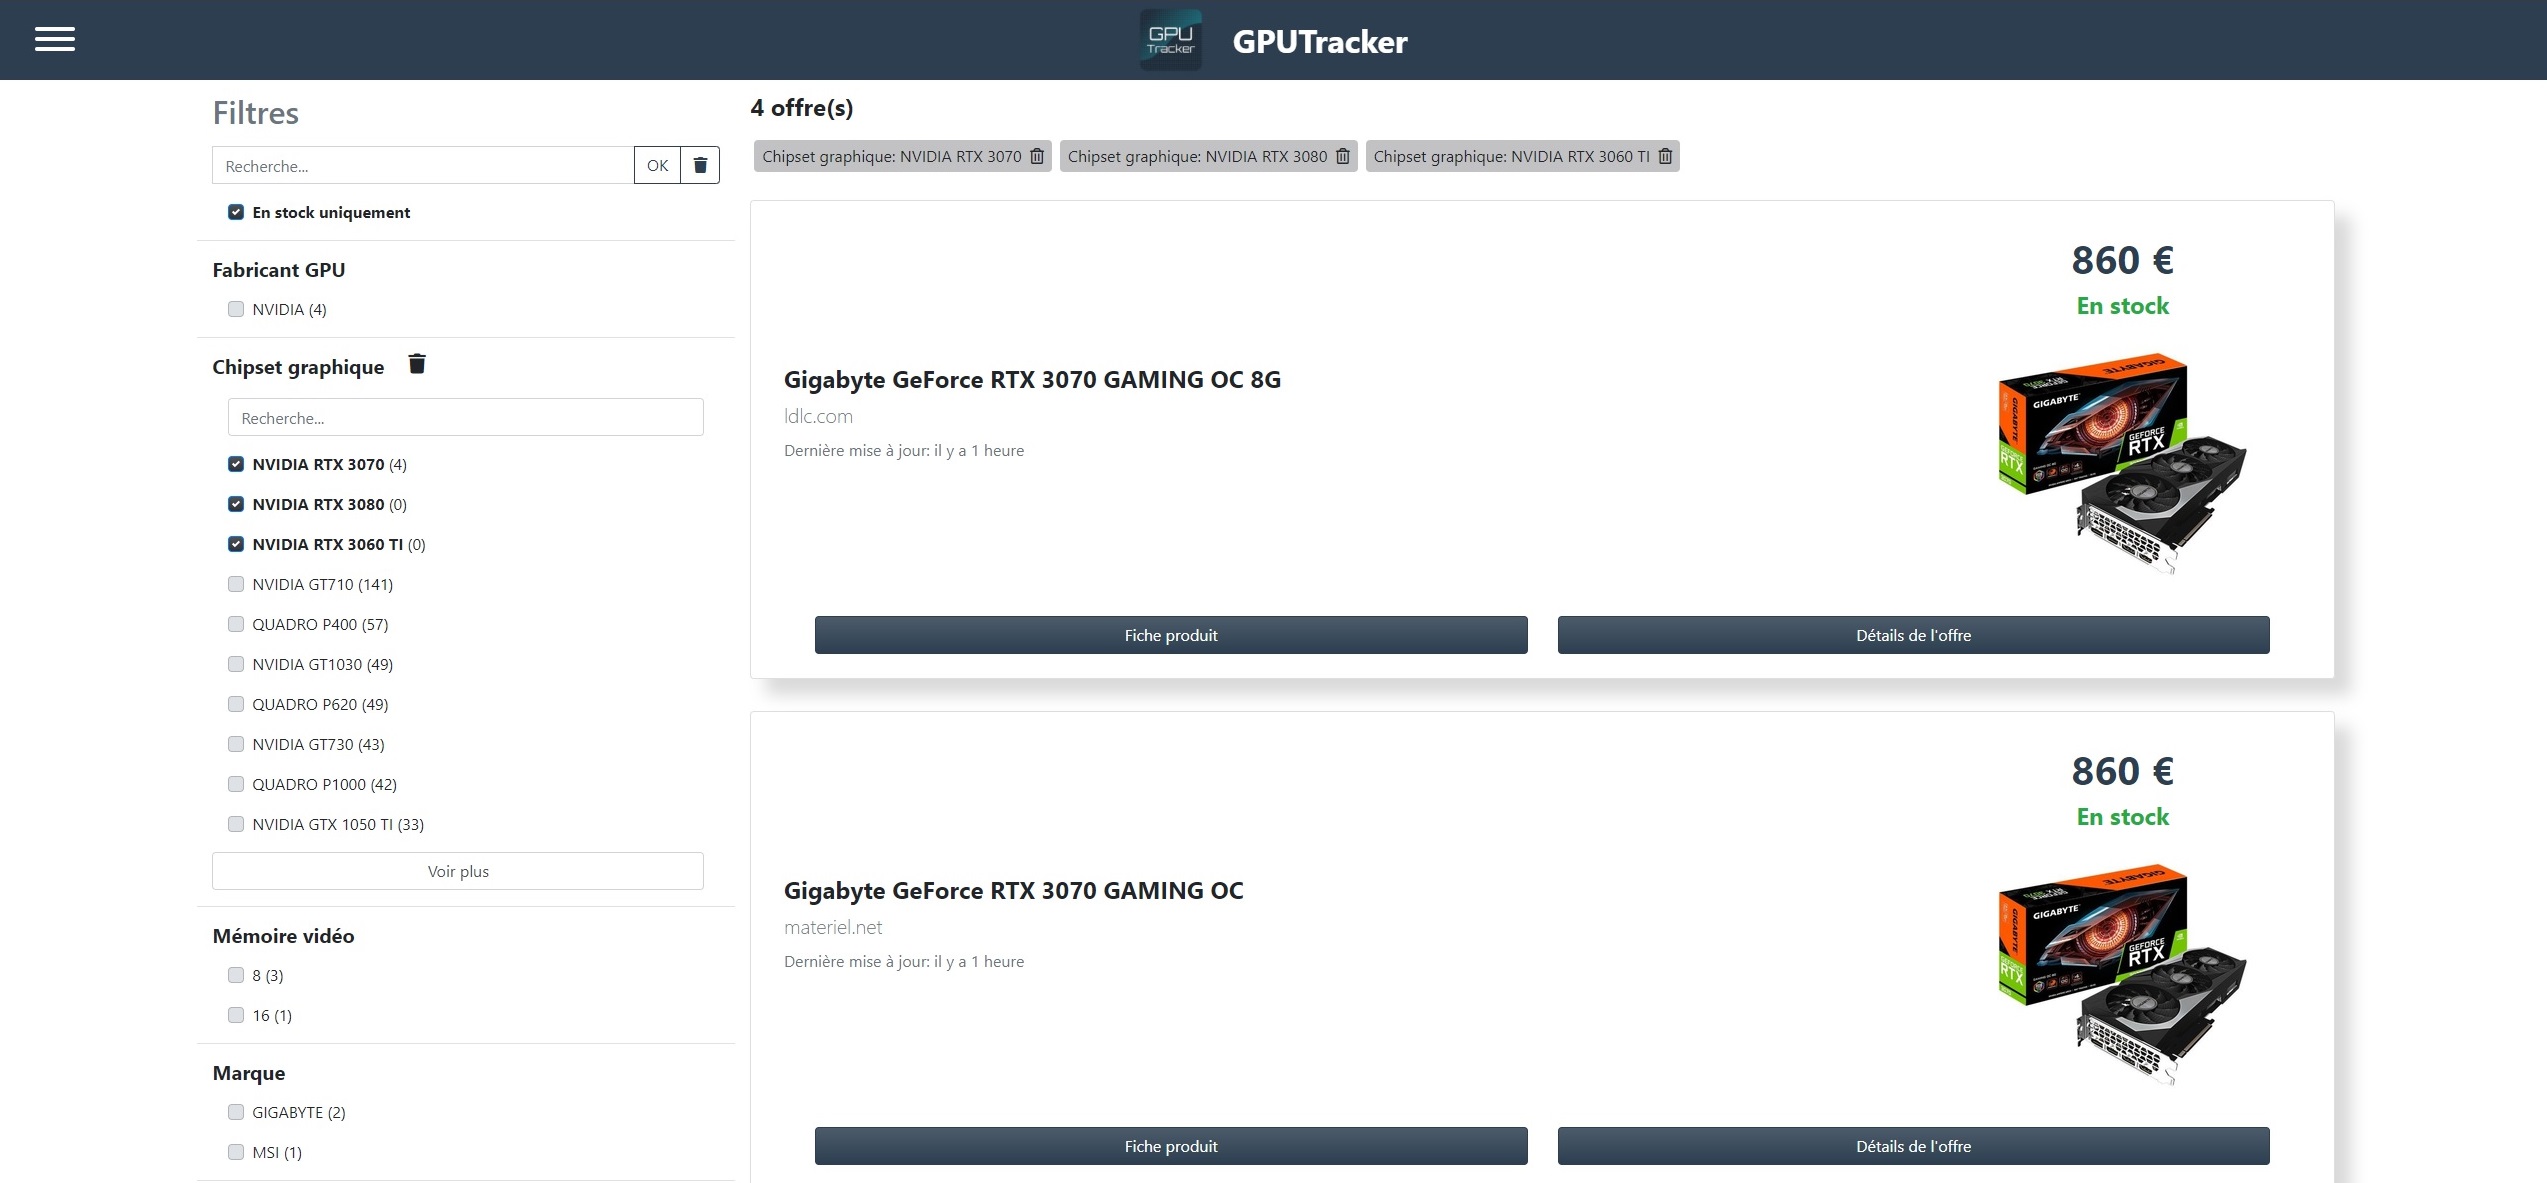Clear Chipset graphique filters with trash icon
The width and height of the screenshot is (2547, 1183).
coord(417,364)
